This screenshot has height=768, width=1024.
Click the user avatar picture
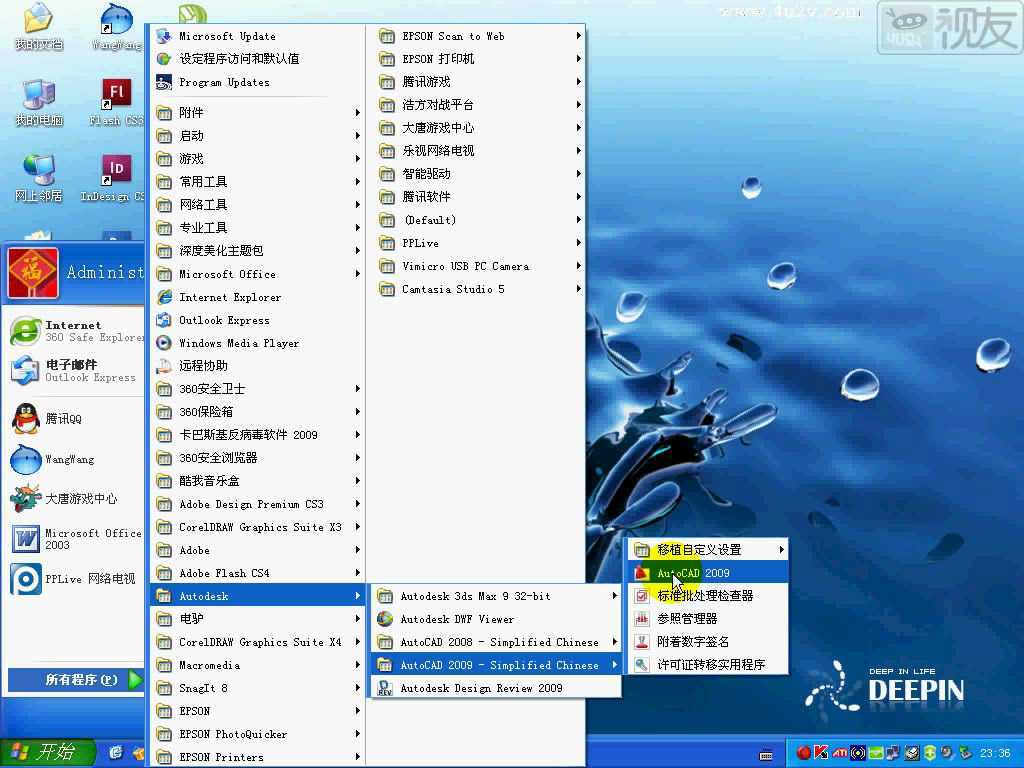pos(33,272)
